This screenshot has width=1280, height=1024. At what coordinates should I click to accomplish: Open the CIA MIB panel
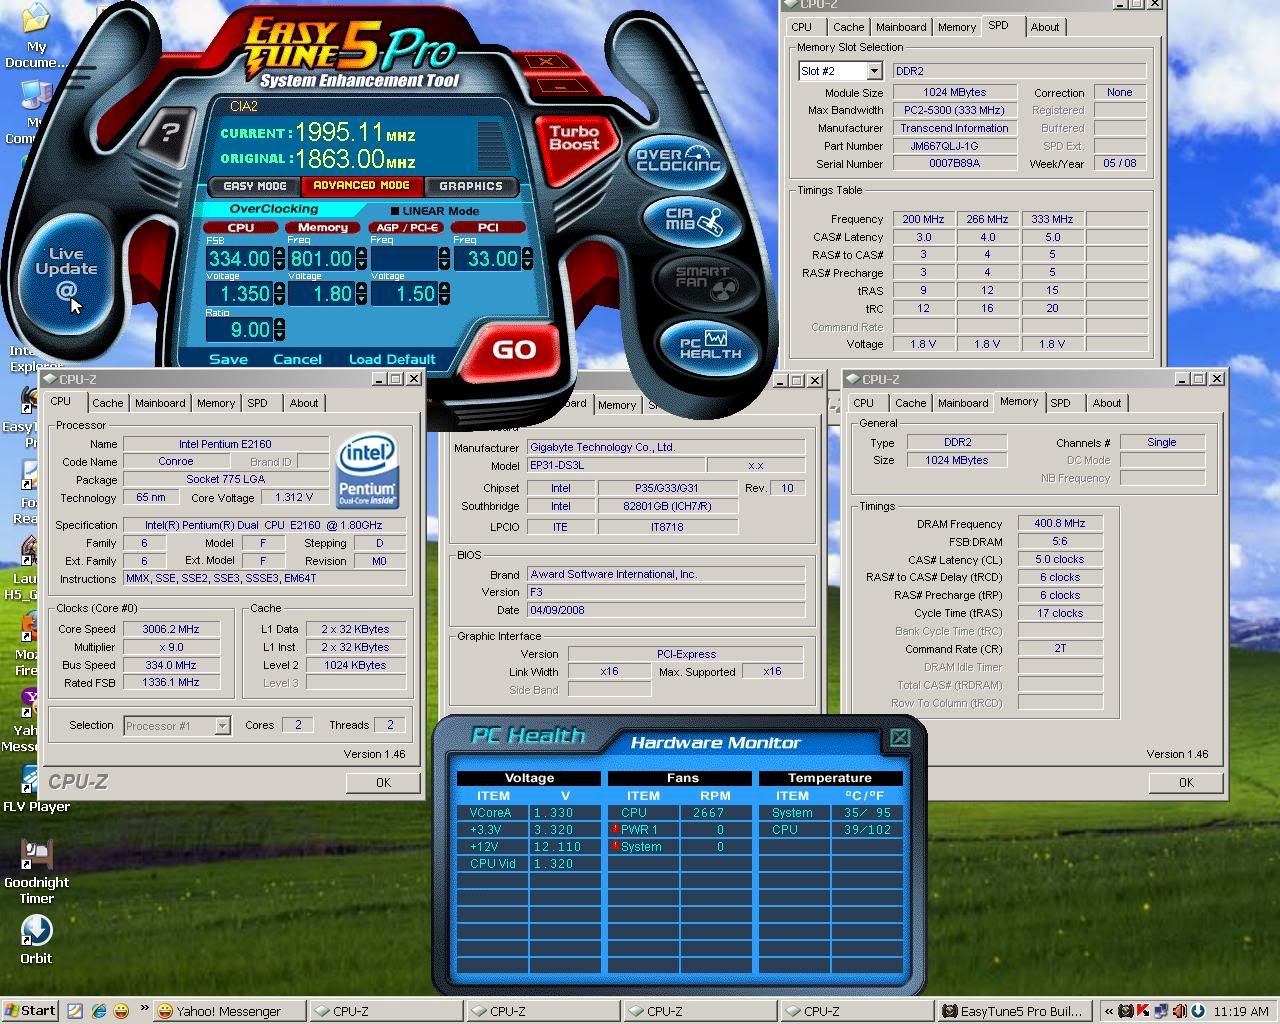click(695, 221)
